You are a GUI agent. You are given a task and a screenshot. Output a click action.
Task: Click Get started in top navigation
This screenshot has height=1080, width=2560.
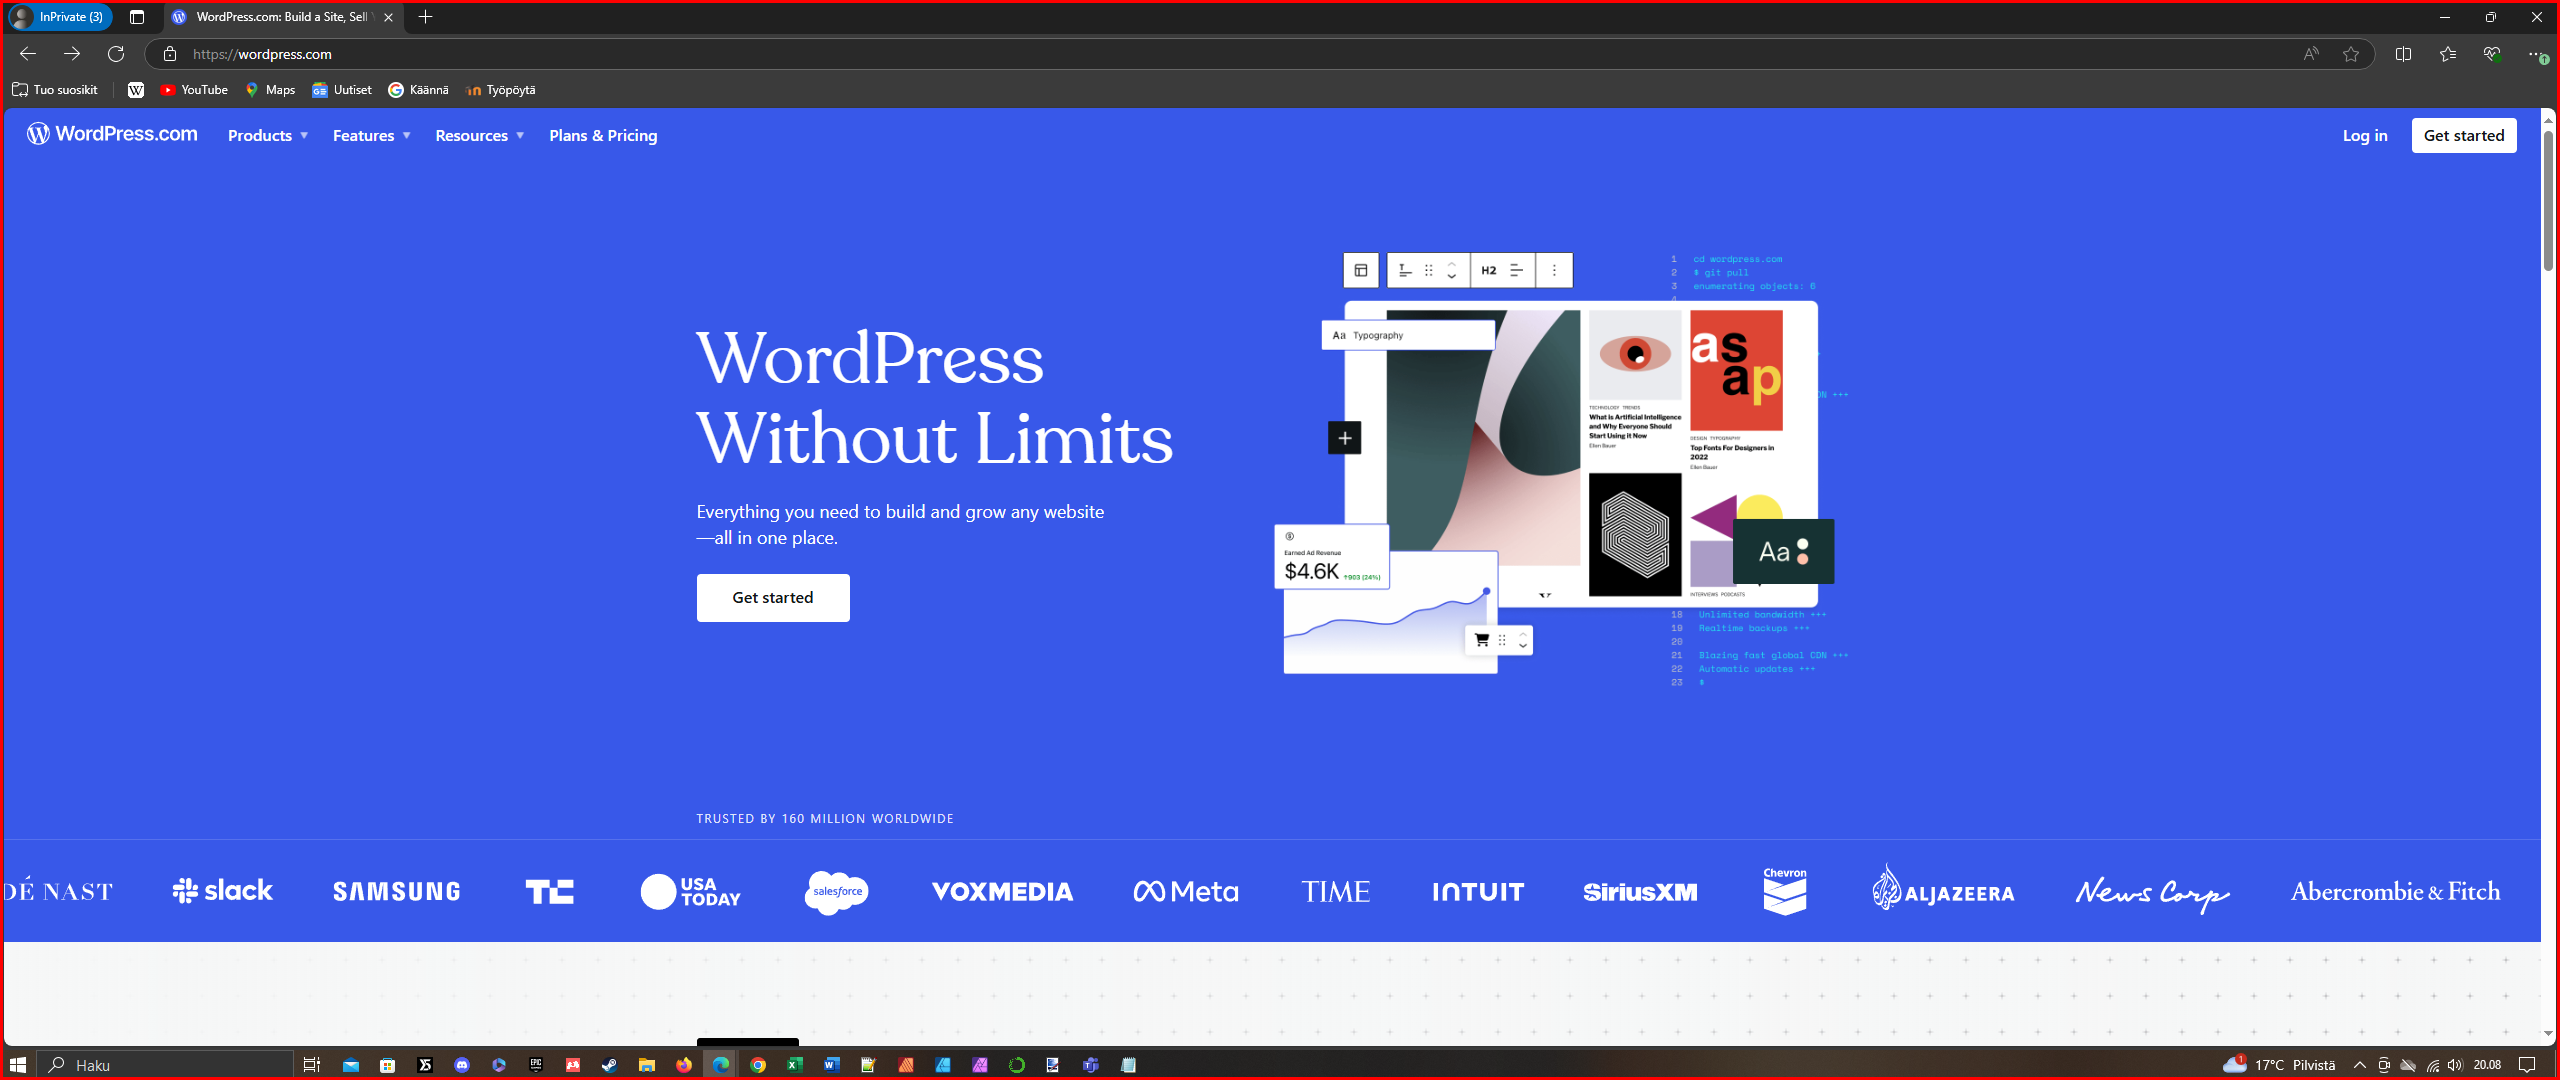click(x=2463, y=136)
